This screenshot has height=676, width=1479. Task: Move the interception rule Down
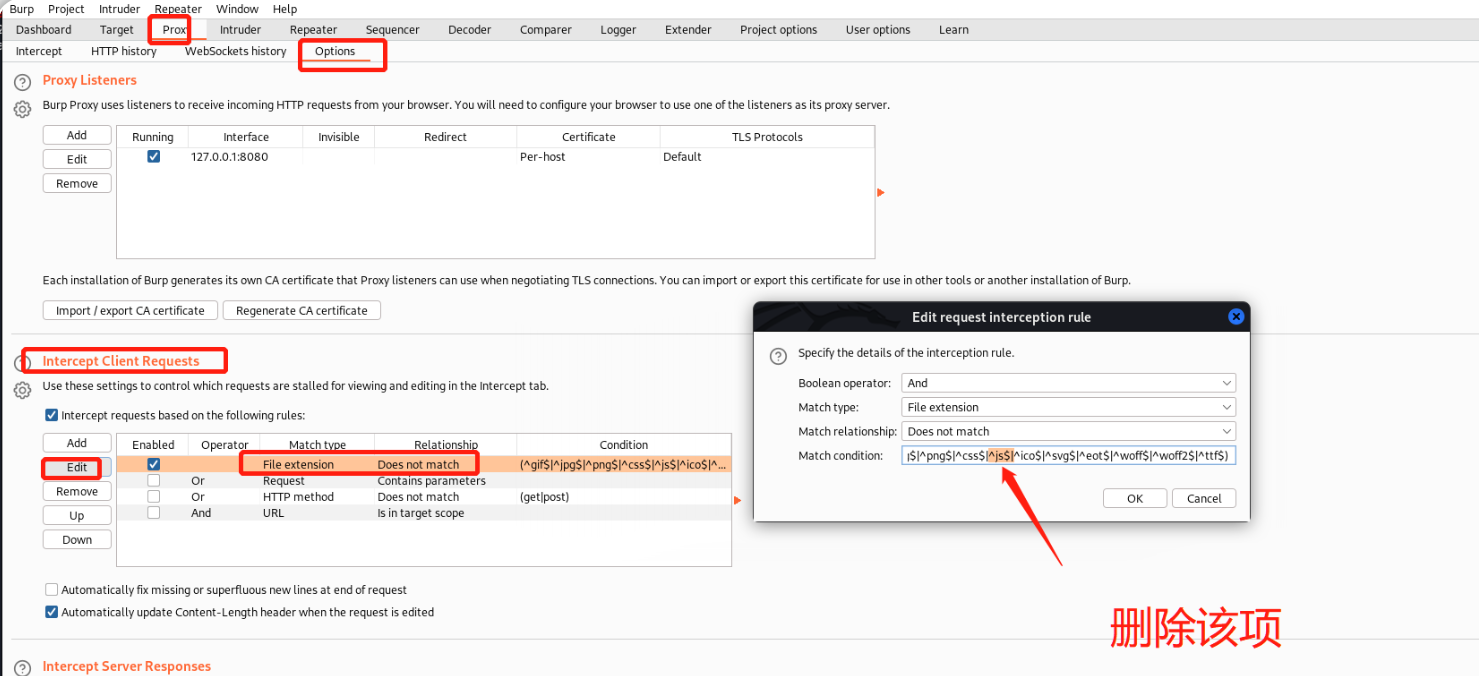coord(77,540)
